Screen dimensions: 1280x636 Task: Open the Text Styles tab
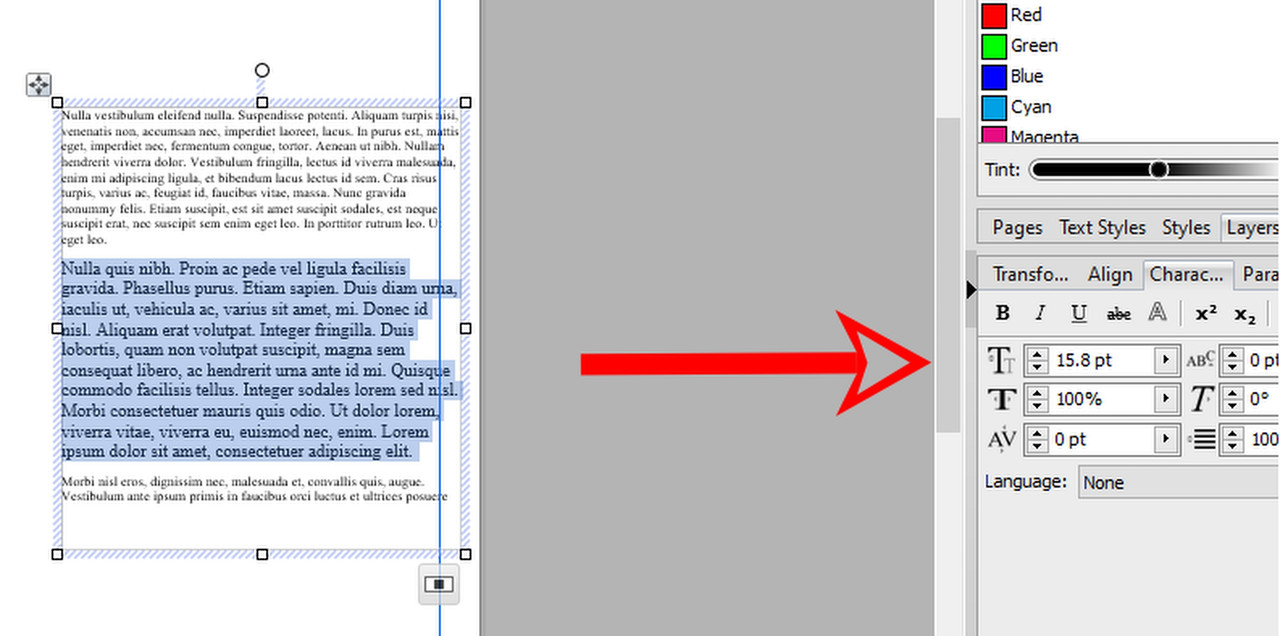(1102, 228)
